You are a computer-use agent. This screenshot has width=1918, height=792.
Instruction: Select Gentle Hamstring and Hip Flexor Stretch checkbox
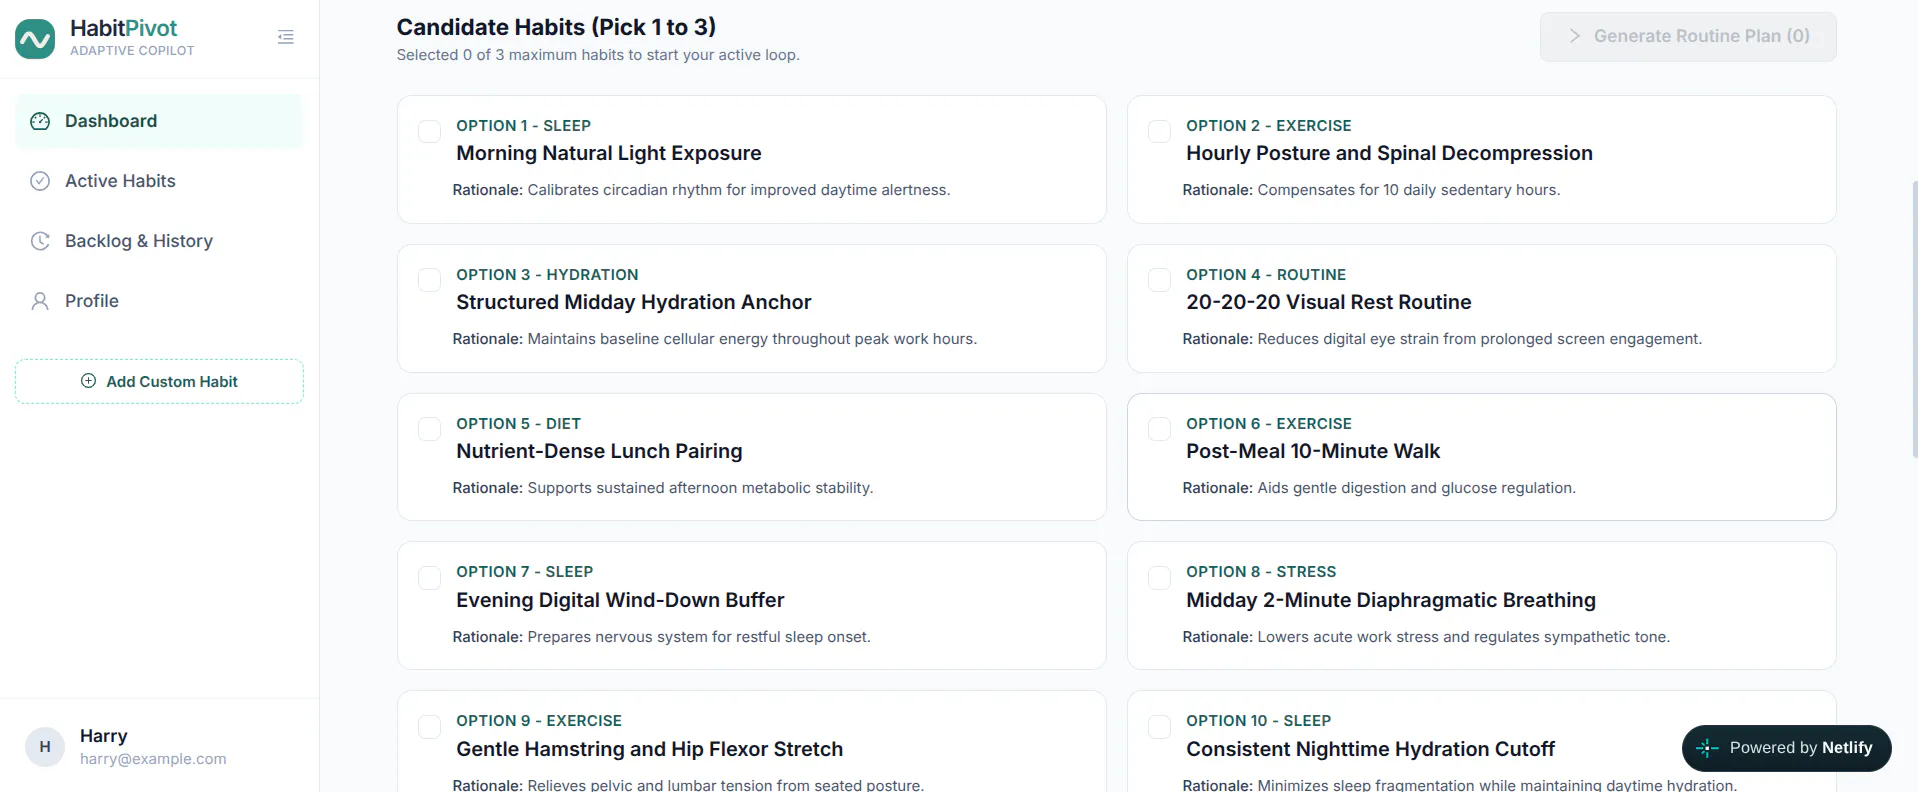(429, 727)
